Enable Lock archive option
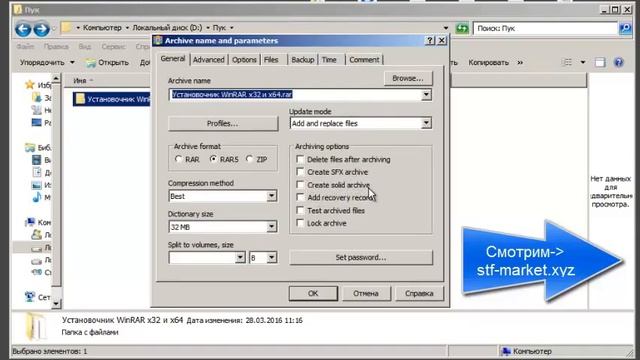This screenshot has height=360, width=640. pyautogui.click(x=300, y=223)
